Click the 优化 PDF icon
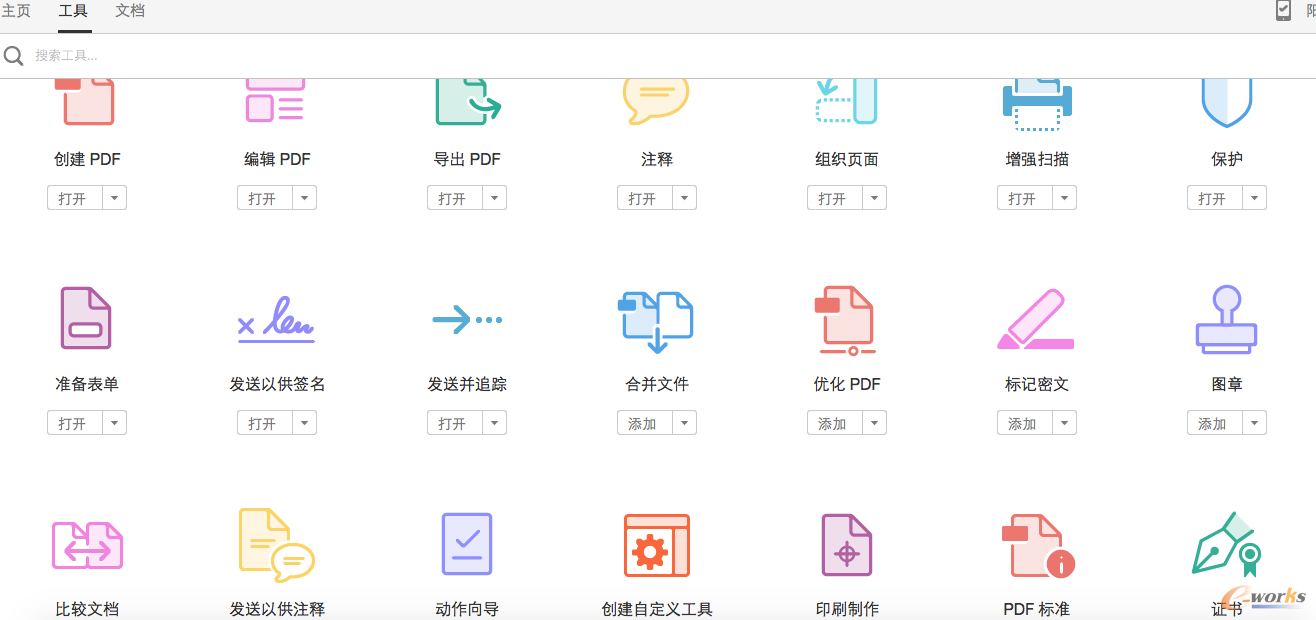The width and height of the screenshot is (1316, 620). click(x=846, y=321)
